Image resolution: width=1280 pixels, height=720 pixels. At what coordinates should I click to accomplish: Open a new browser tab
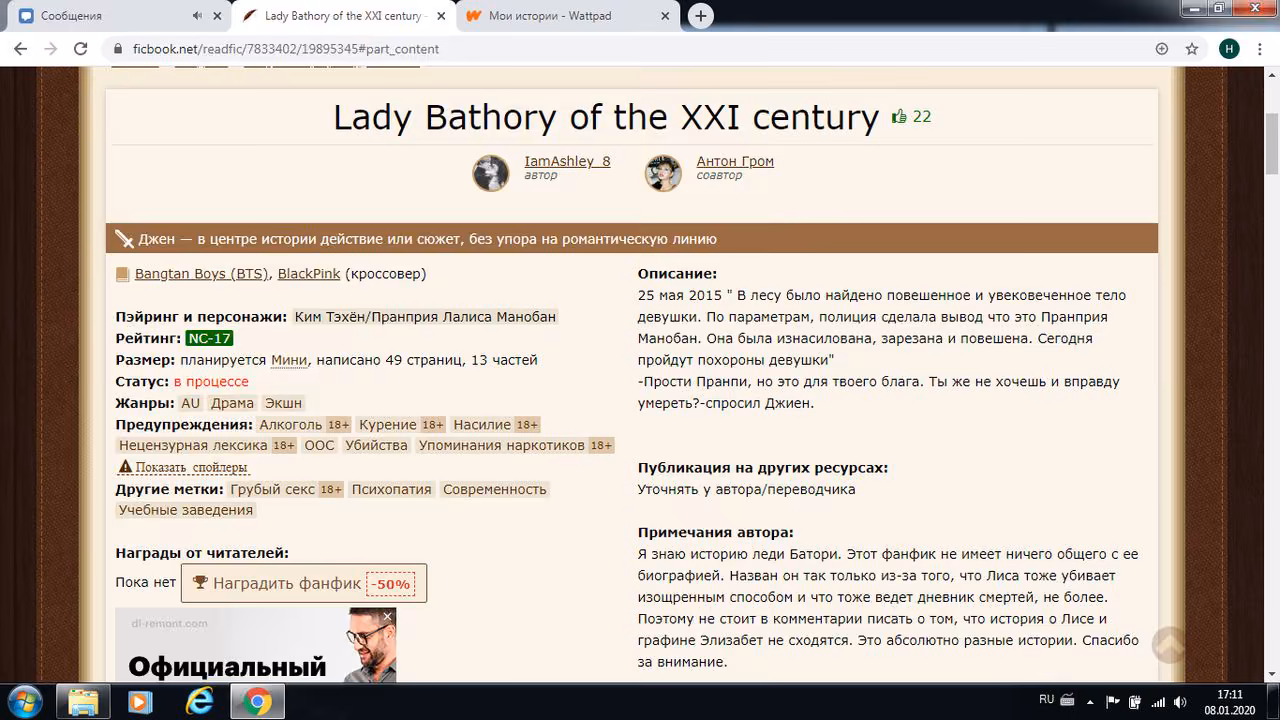[x=701, y=16]
